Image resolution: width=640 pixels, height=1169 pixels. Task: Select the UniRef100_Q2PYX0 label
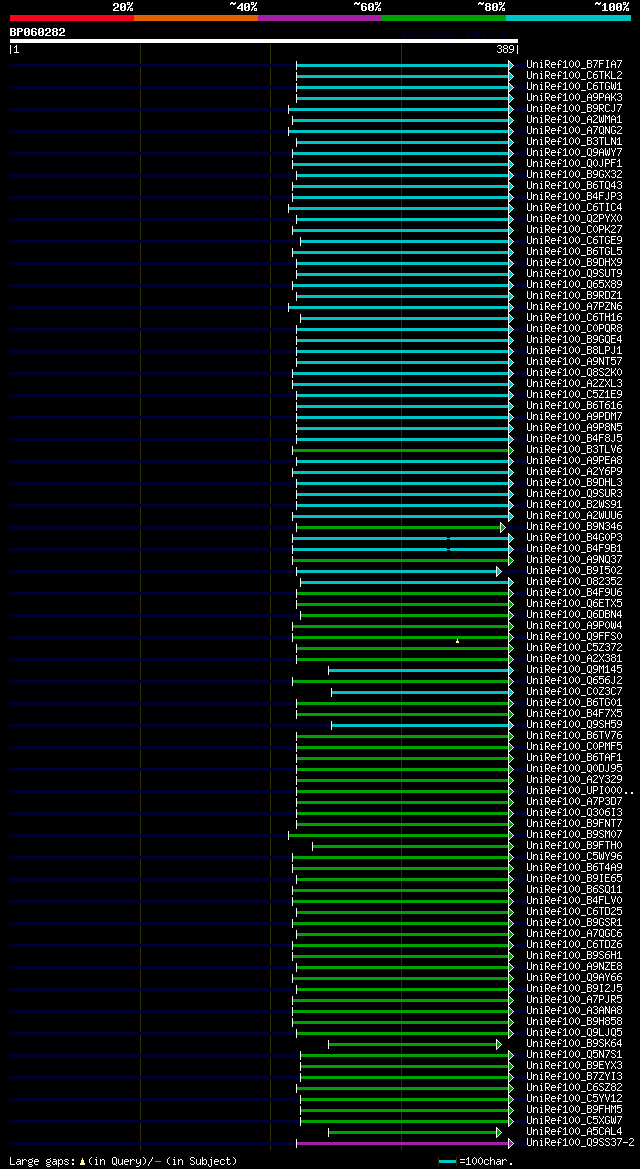(574, 218)
